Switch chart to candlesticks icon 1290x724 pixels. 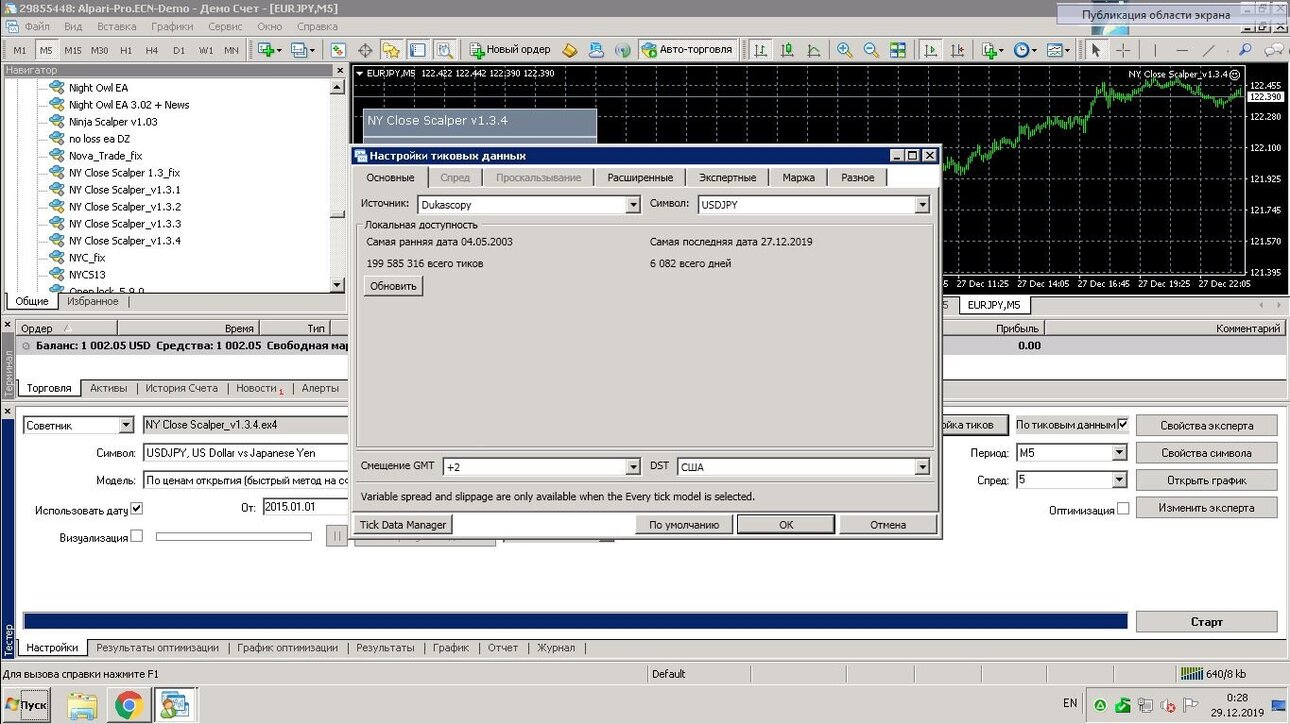788,49
